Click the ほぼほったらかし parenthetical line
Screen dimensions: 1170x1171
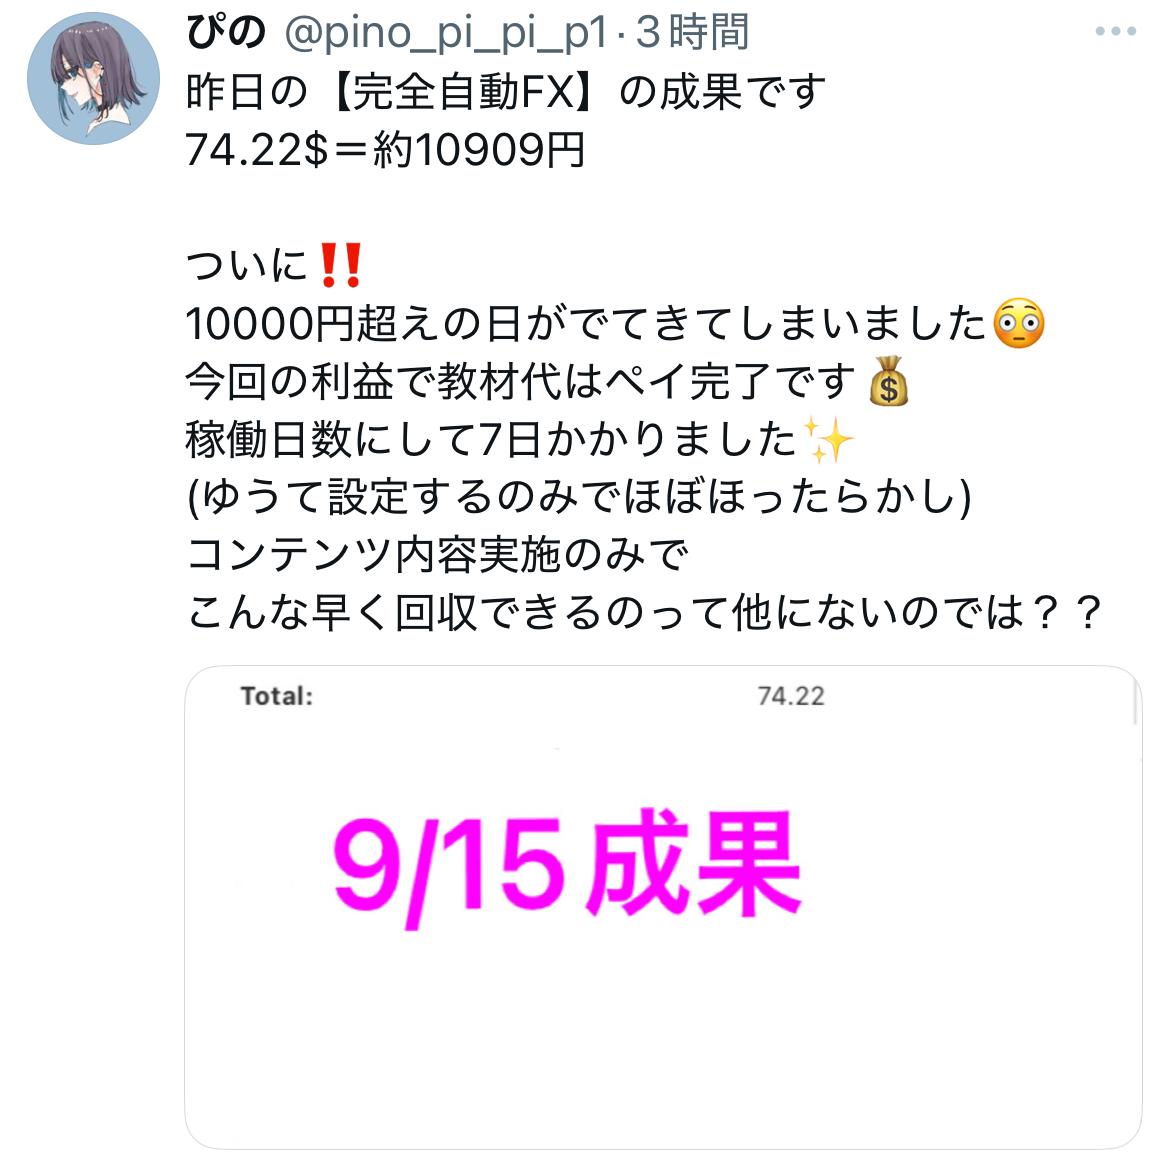578,497
